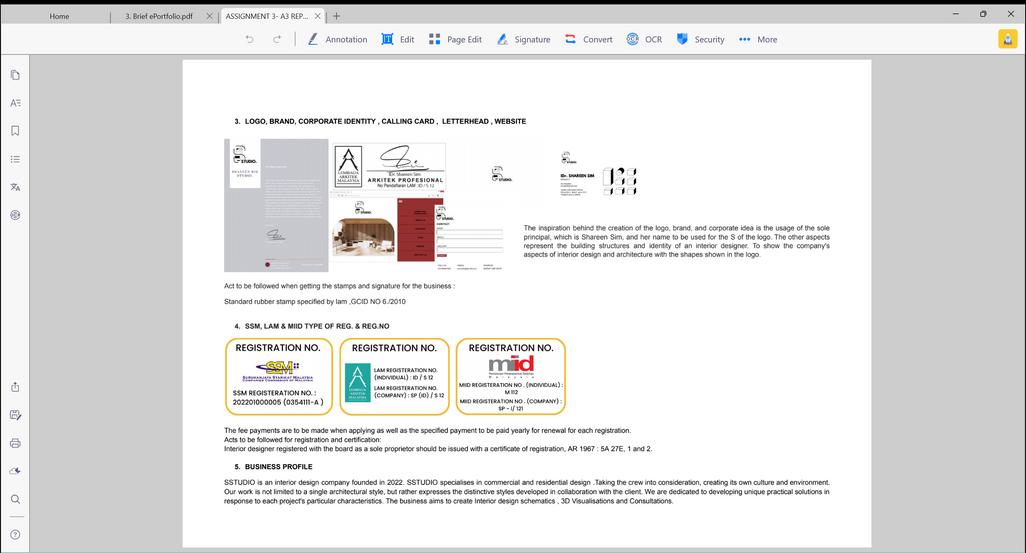Click the save-as icon in sidebar
Viewport: 1026px width, 553px height.
[15, 415]
